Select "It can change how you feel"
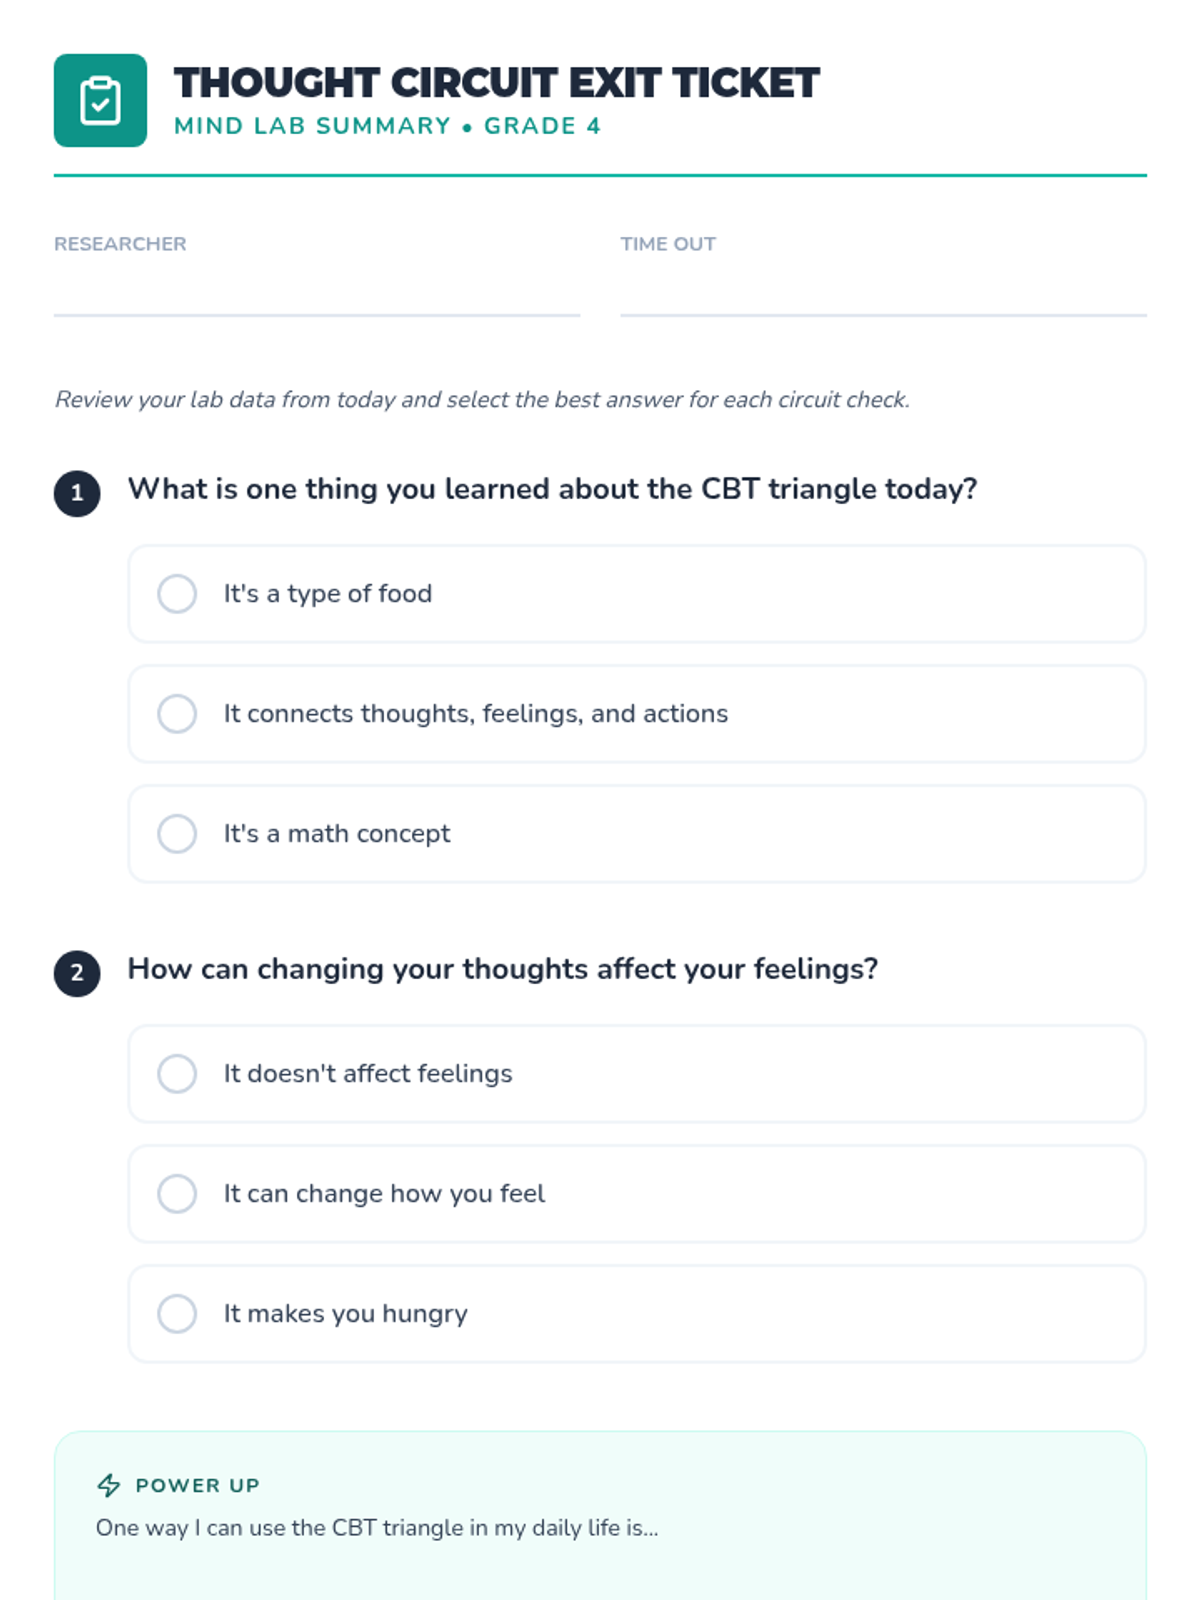The image size is (1200, 1600). pyautogui.click(x=636, y=1194)
